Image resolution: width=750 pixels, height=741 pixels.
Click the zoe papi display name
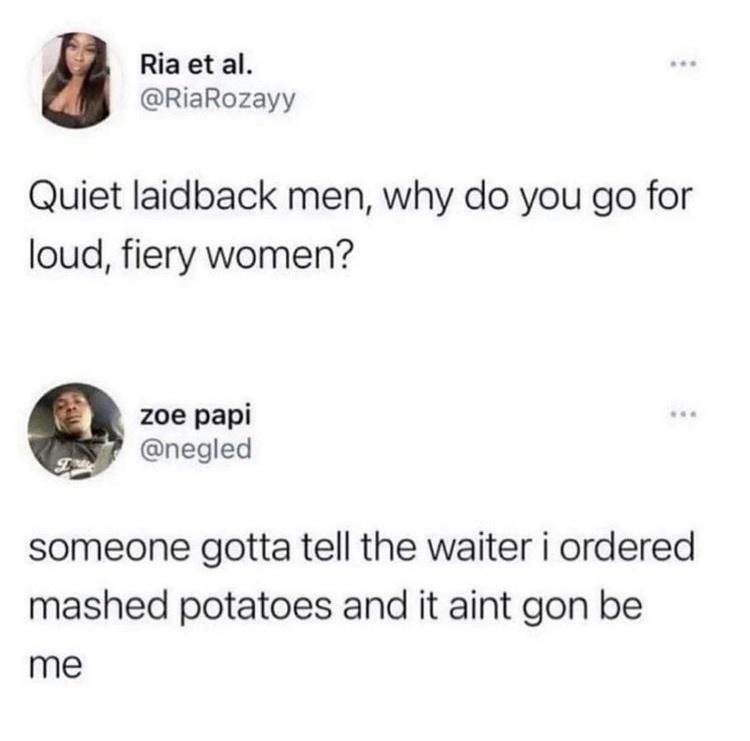(x=195, y=416)
